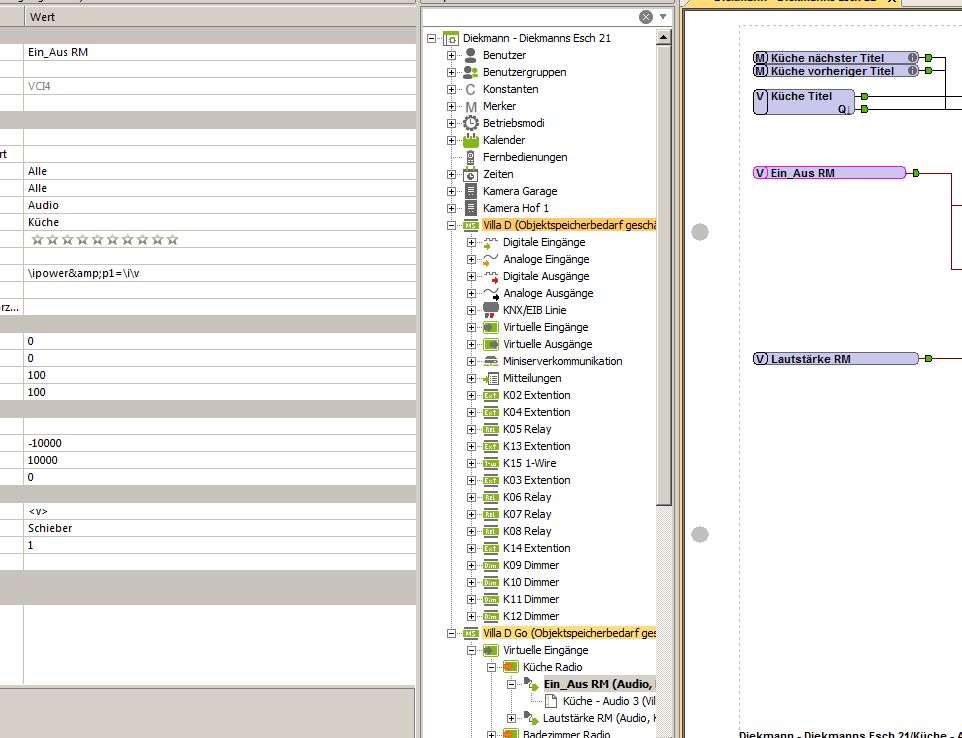Collapse the Villa D miniserver node
The height and width of the screenshot is (738, 962).
452,226
